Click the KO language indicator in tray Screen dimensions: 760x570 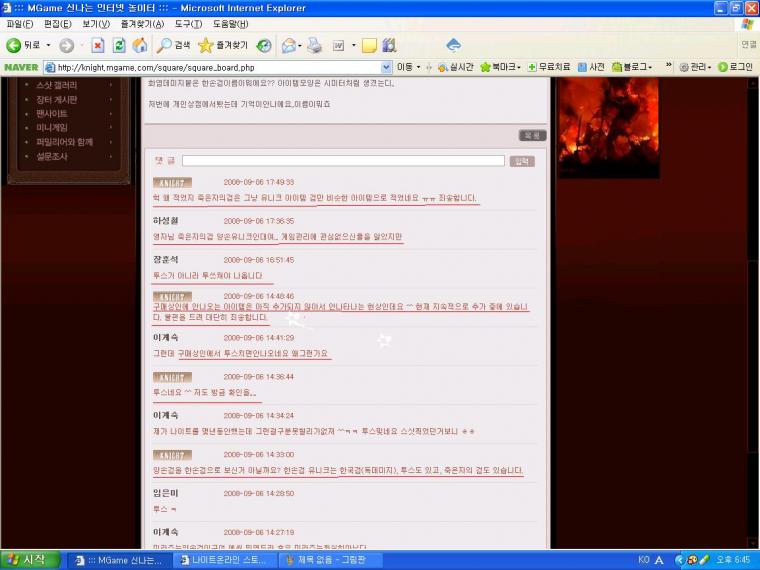pyautogui.click(x=643, y=560)
